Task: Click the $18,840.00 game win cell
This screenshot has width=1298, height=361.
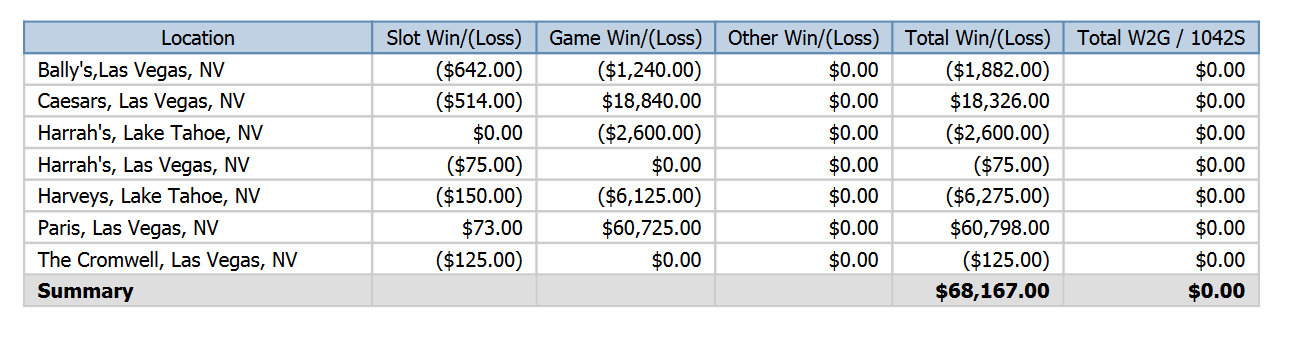Action: [625, 101]
